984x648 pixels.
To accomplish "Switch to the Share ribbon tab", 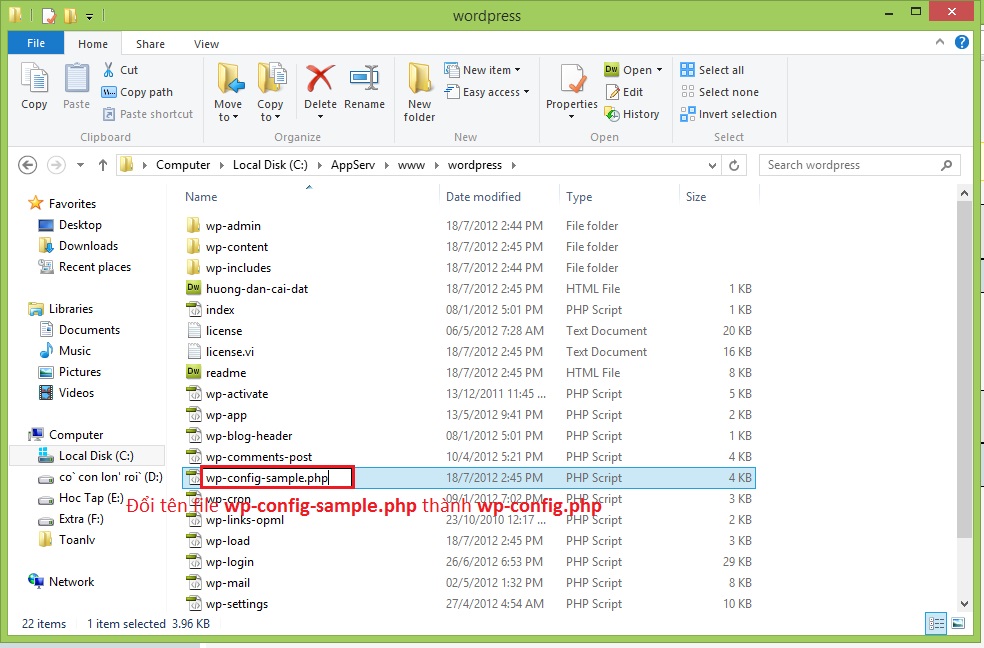I will tap(151, 44).
